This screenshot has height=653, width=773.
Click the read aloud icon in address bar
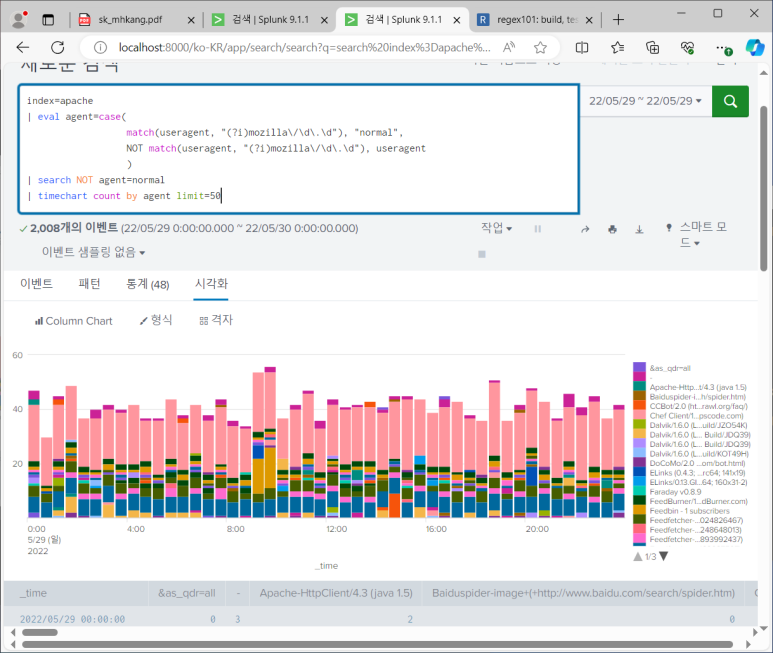tap(509, 47)
